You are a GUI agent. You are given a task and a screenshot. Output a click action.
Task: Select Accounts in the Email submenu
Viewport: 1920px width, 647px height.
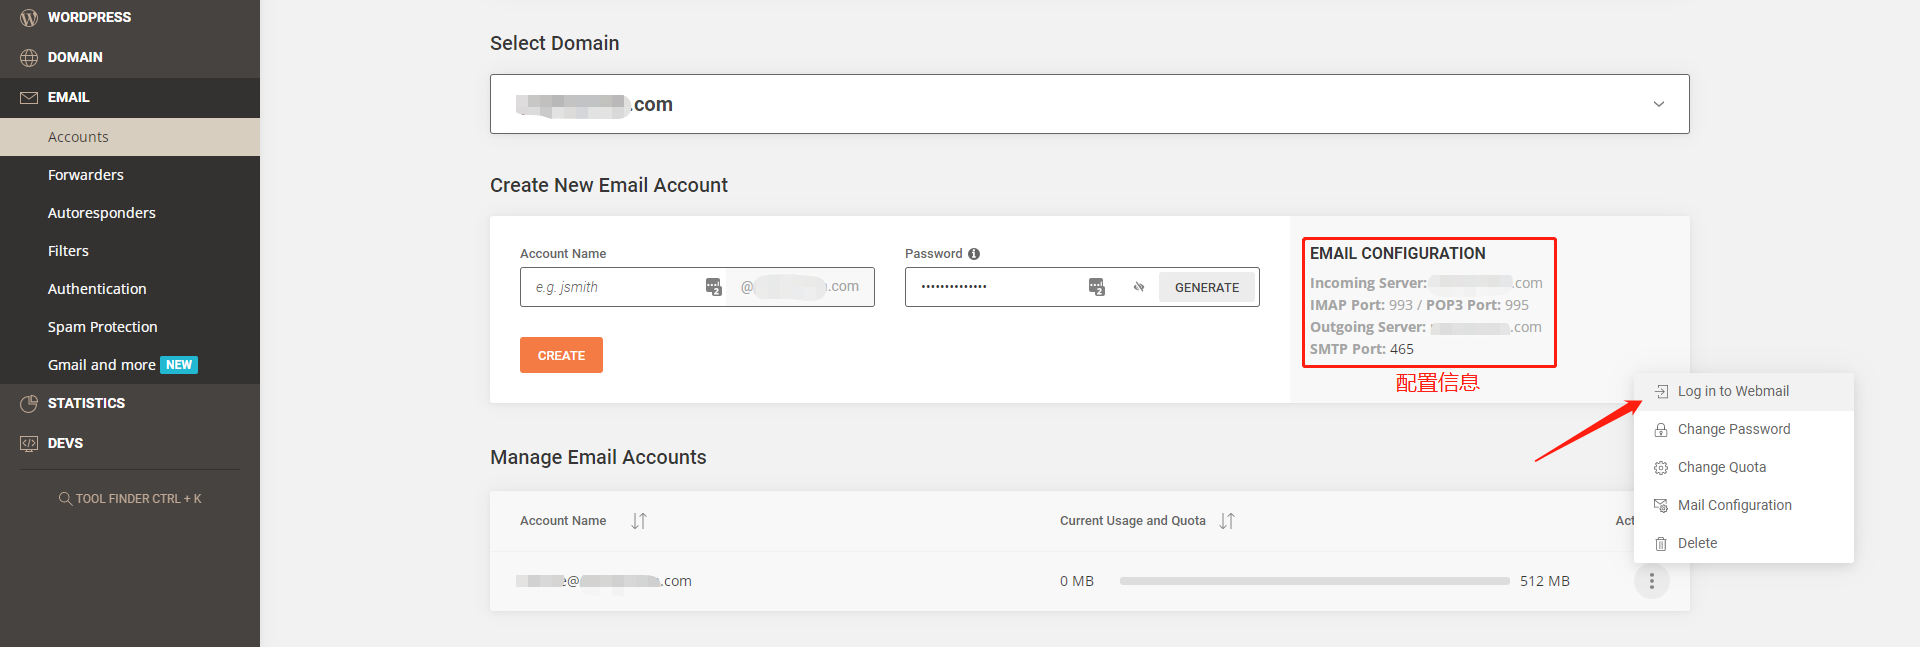[130, 137]
